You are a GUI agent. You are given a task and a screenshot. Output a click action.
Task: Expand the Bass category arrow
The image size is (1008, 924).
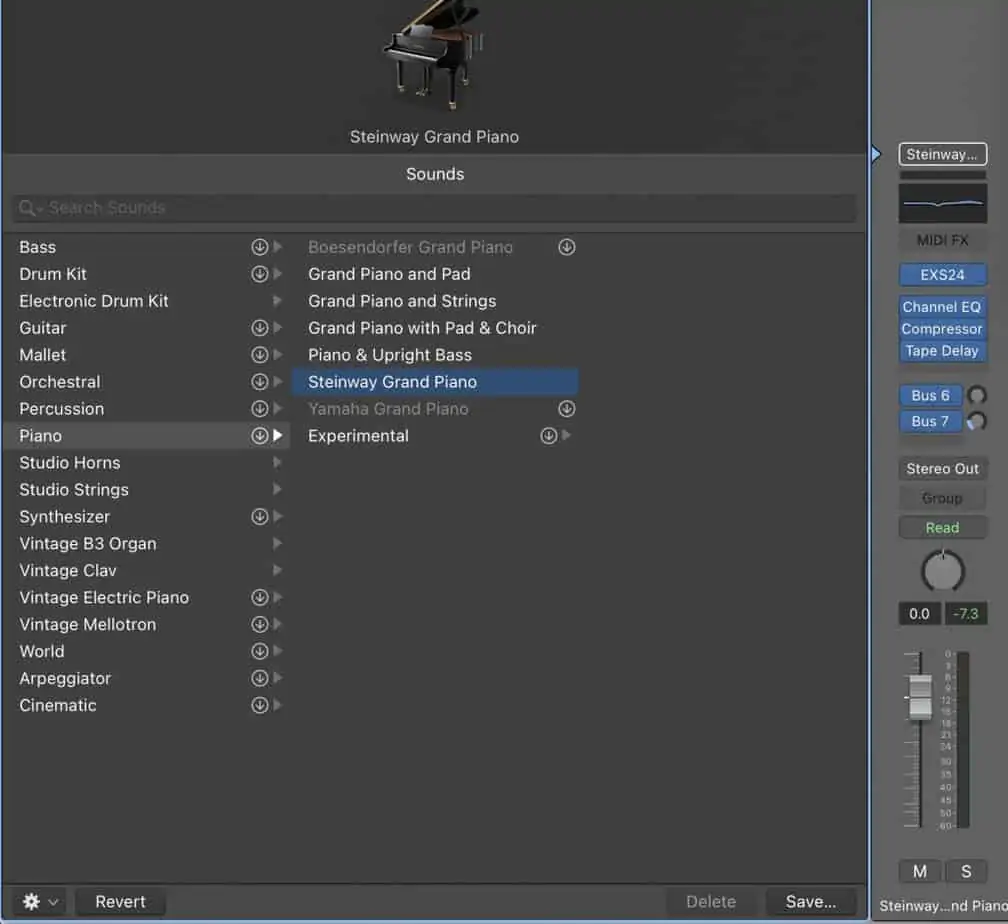coord(277,247)
